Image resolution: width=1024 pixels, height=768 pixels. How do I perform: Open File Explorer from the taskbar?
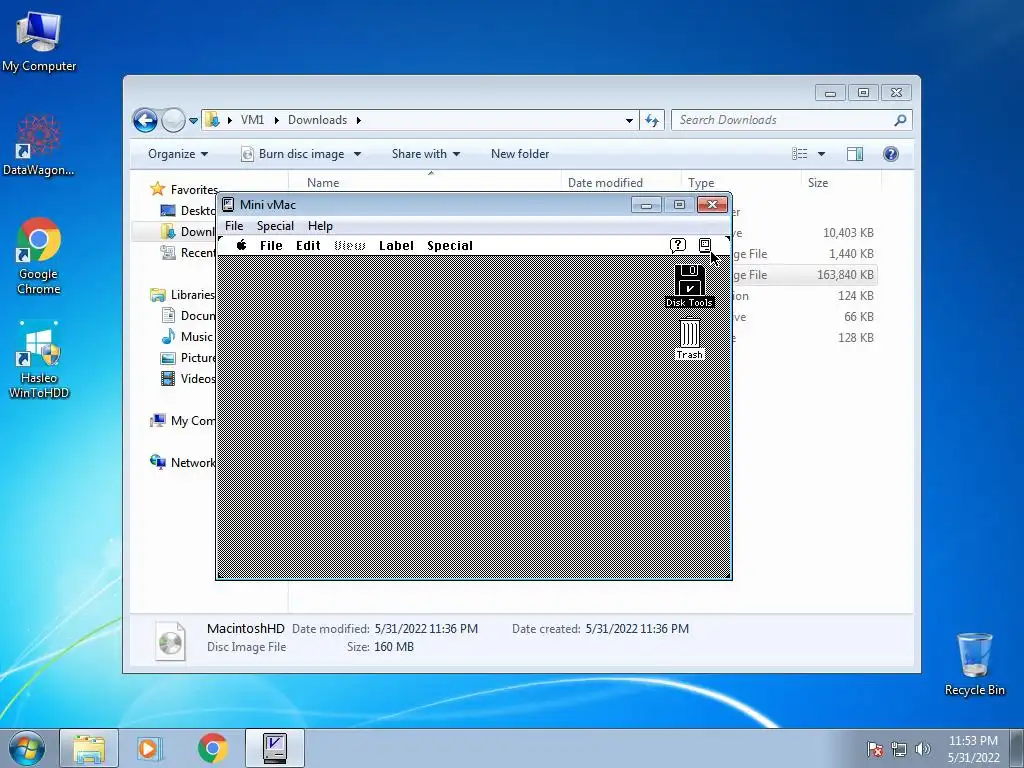pos(89,748)
